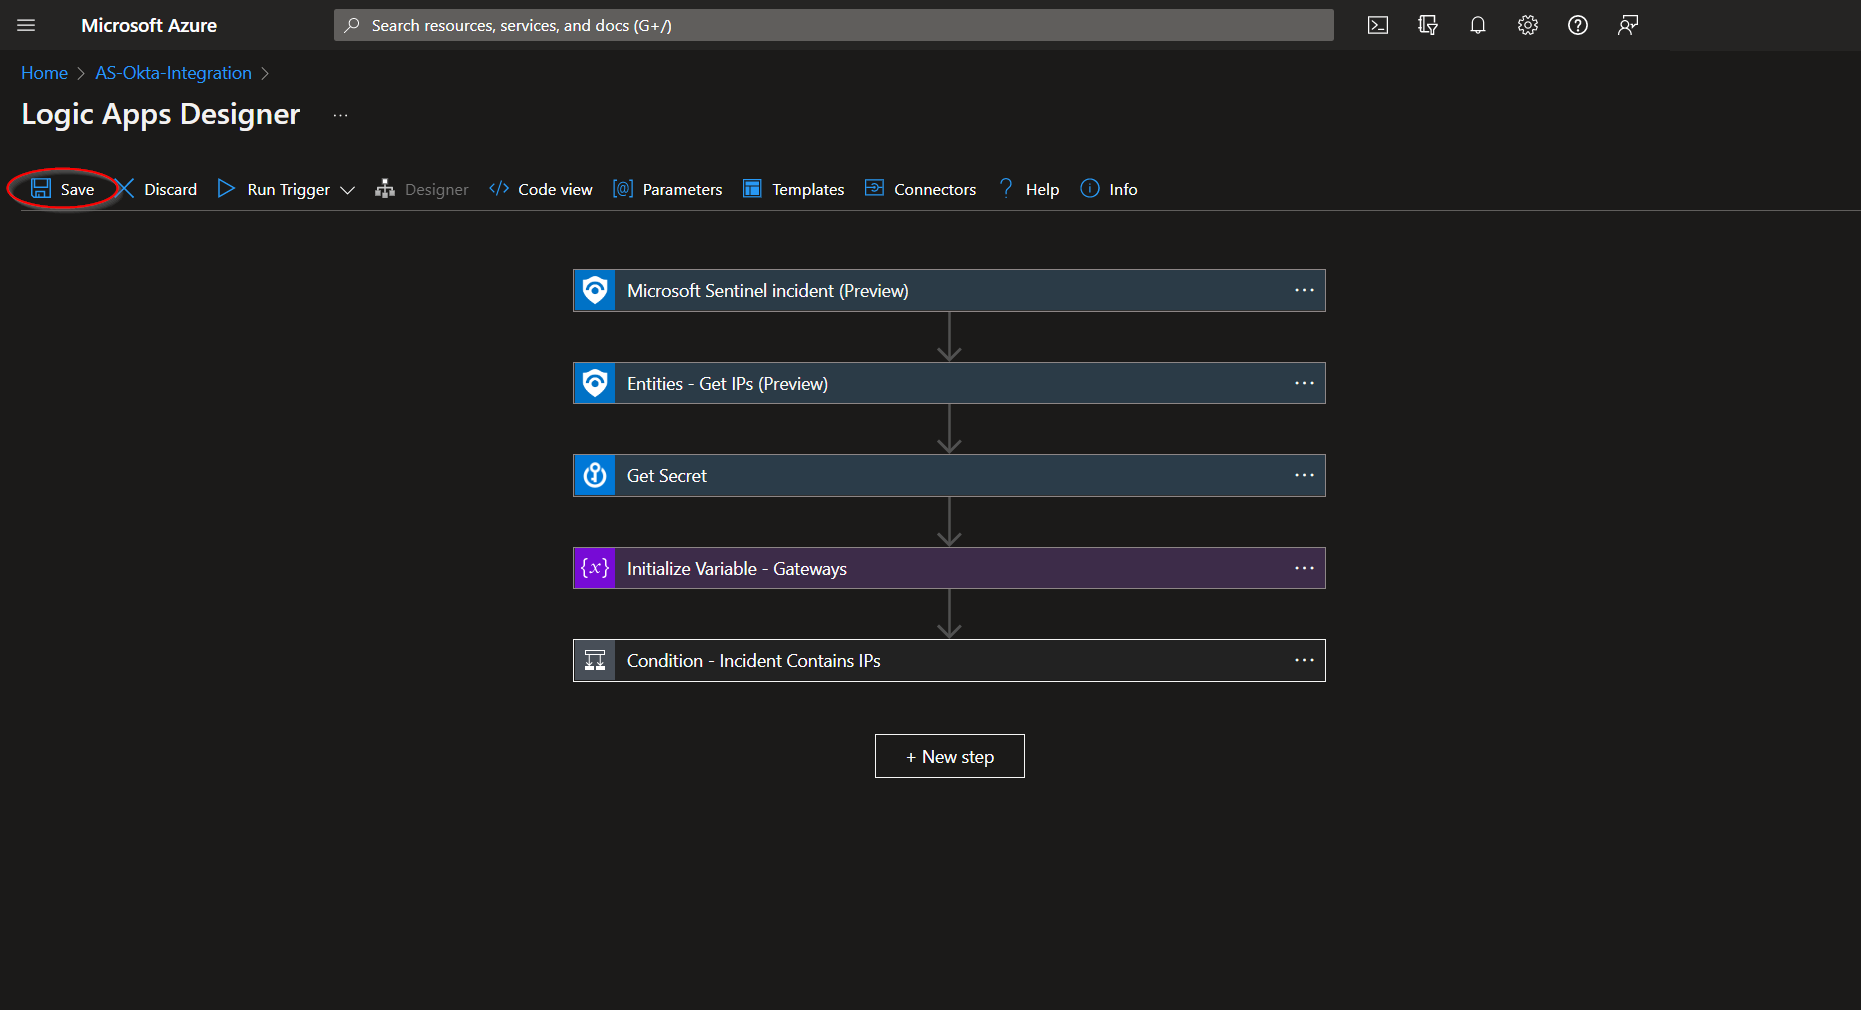Click the Parameters icon

623,188
